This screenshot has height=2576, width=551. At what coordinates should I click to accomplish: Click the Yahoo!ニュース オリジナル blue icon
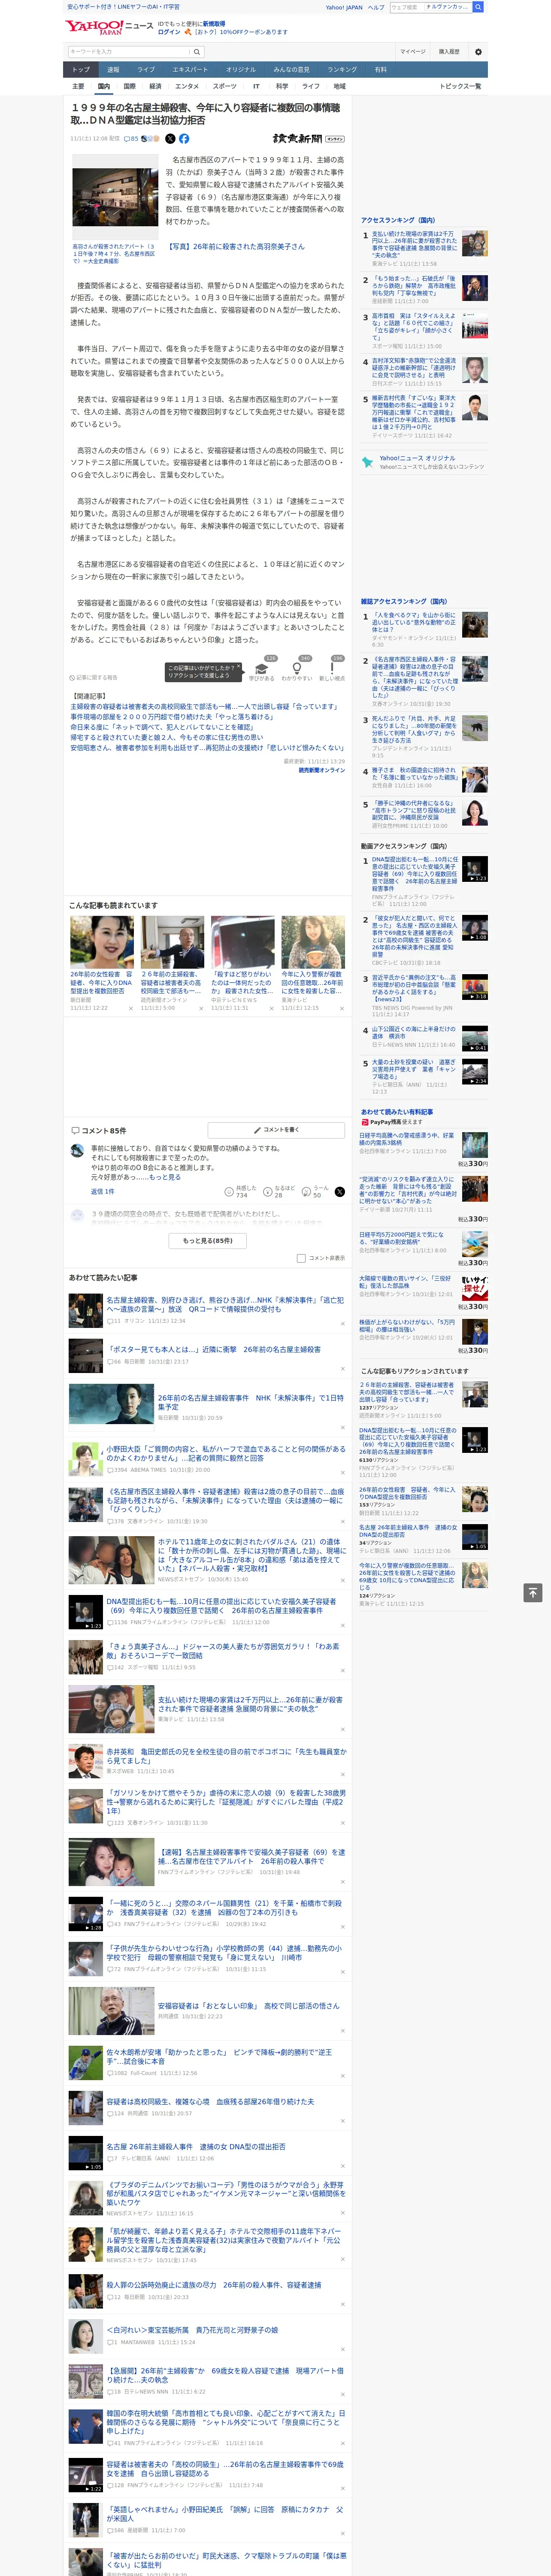pyautogui.click(x=368, y=462)
